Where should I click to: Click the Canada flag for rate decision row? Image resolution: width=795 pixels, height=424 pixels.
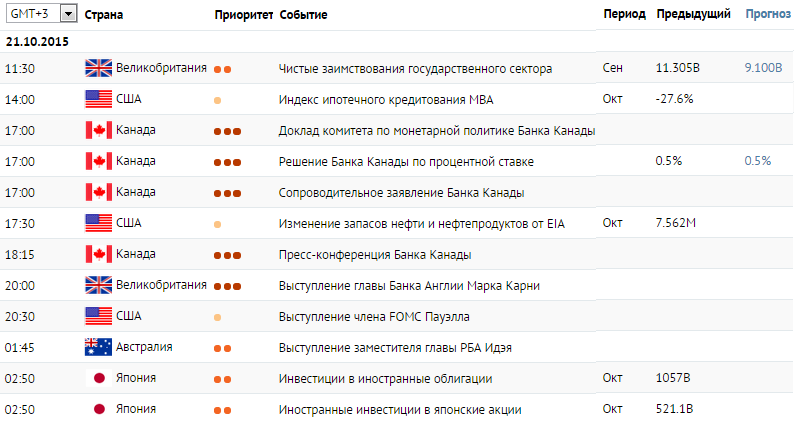point(98,161)
